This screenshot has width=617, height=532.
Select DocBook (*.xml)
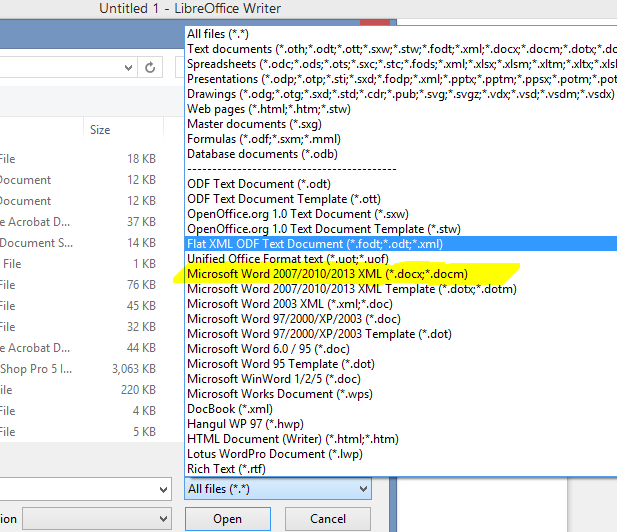tap(401, 408)
